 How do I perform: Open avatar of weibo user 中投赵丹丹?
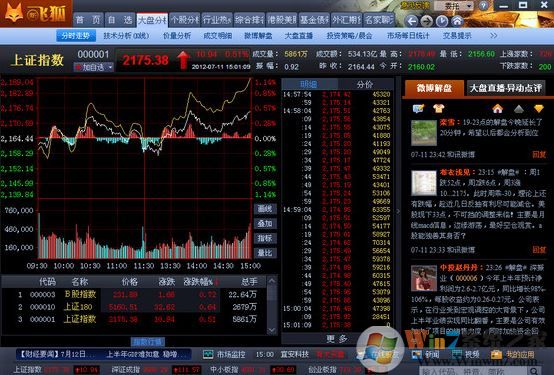tap(424, 279)
